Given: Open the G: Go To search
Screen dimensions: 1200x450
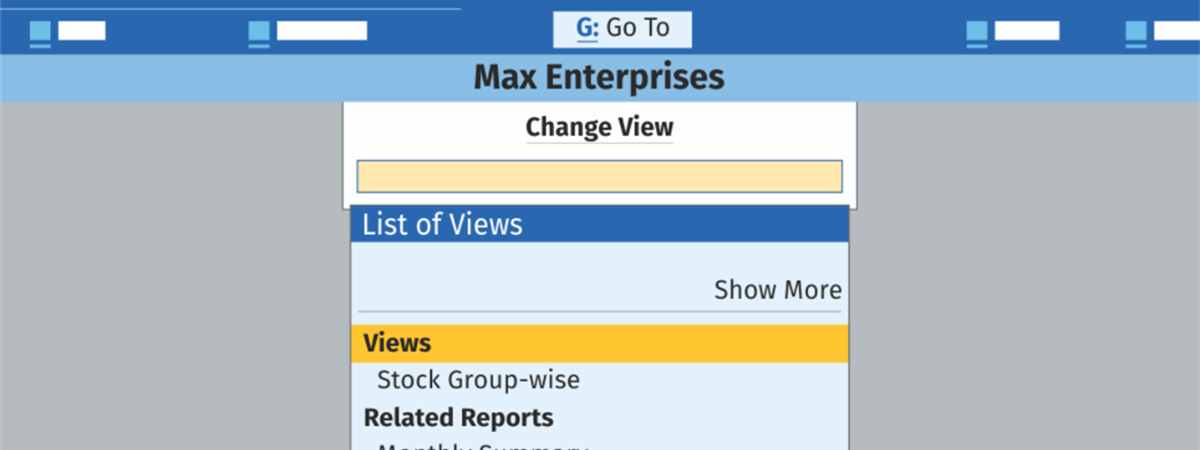Looking at the screenshot, I should point(622,29).
